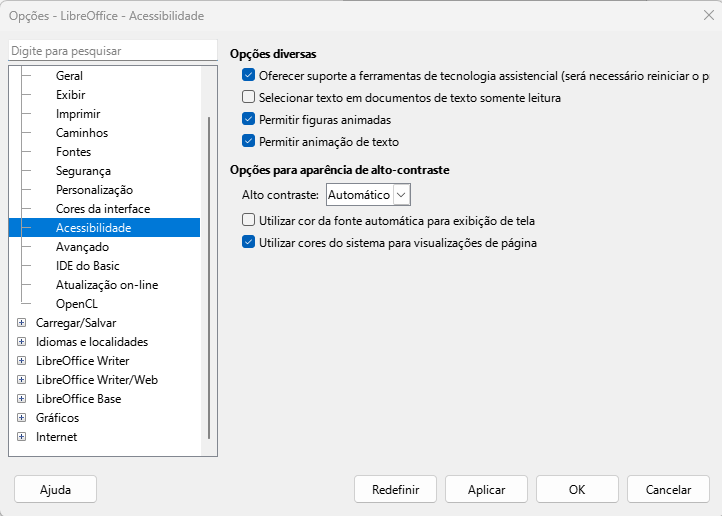Select Segurança in the options tree
722x516 pixels.
pos(83,171)
